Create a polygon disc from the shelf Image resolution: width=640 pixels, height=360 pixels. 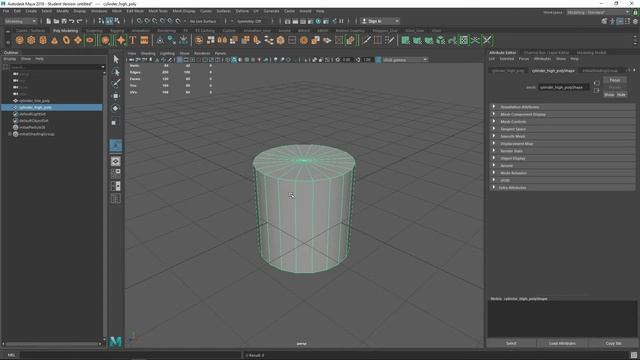pyautogui.click(x=90, y=40)
